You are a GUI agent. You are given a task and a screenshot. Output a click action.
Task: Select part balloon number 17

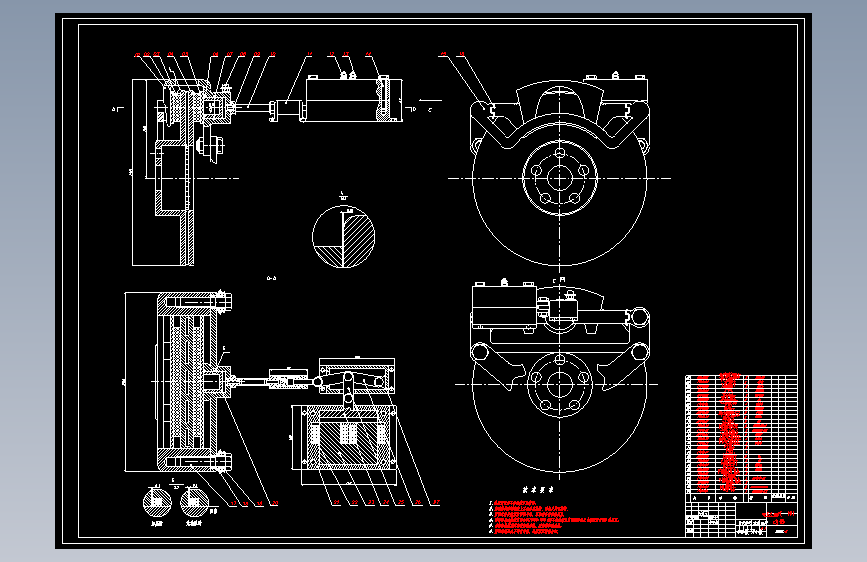233,503
